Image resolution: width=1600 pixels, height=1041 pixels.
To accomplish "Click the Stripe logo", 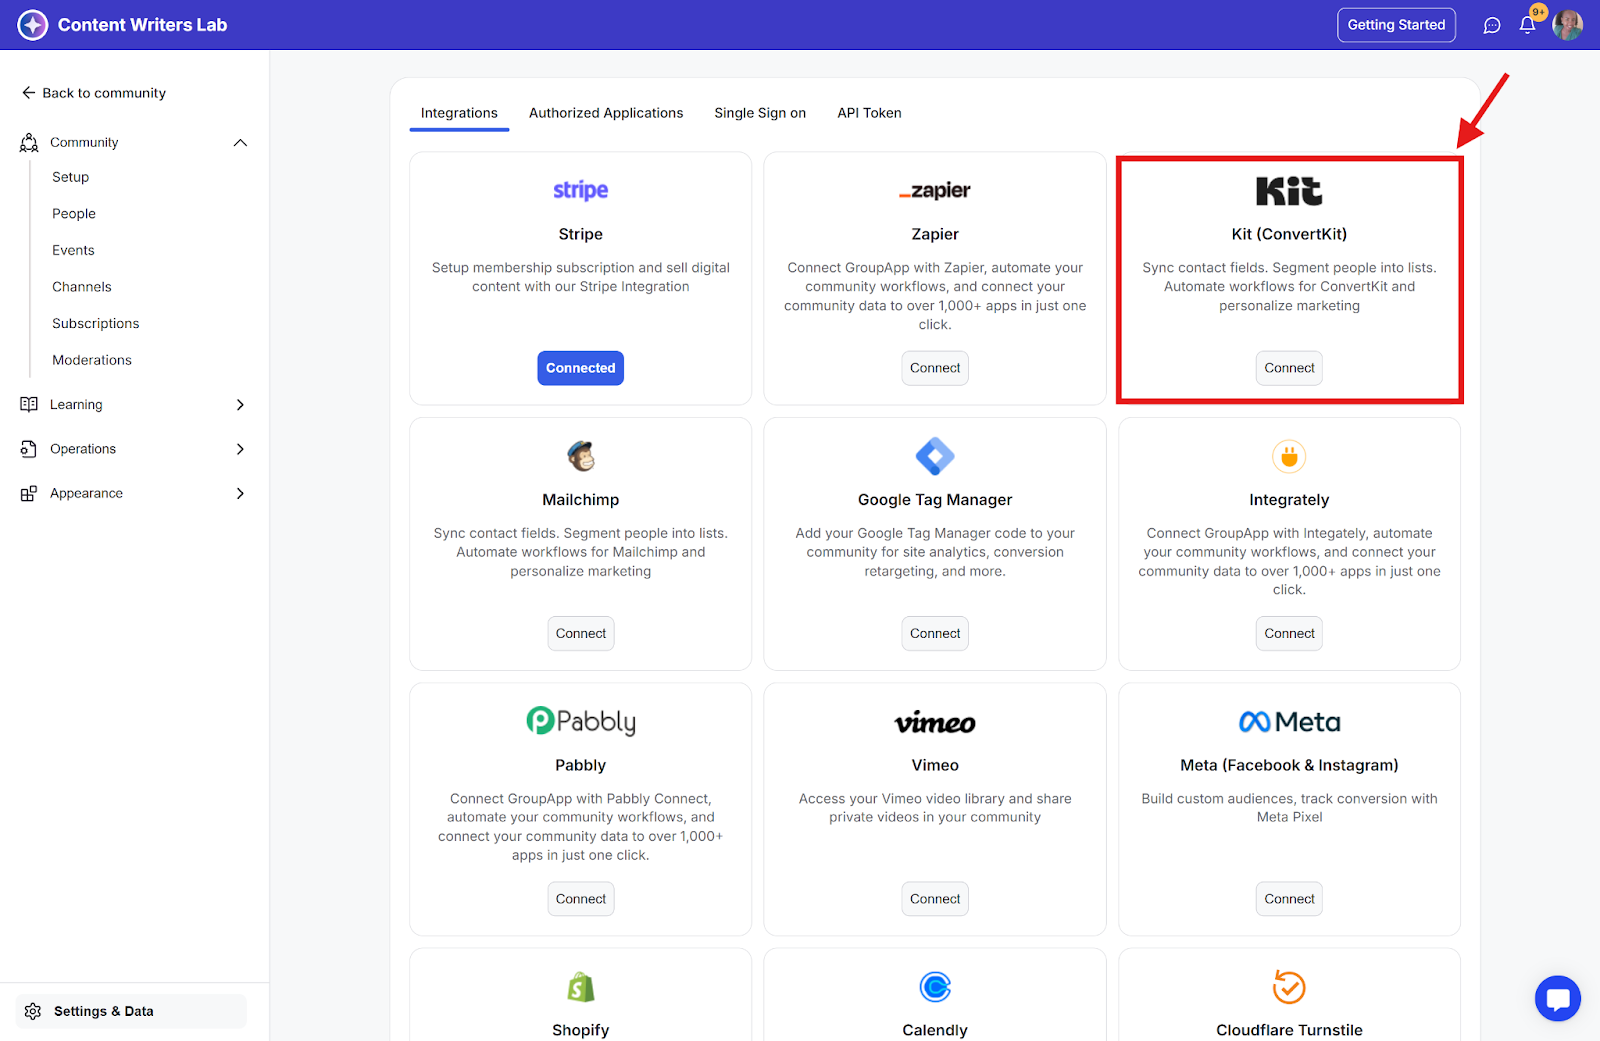I will [581, 190].
